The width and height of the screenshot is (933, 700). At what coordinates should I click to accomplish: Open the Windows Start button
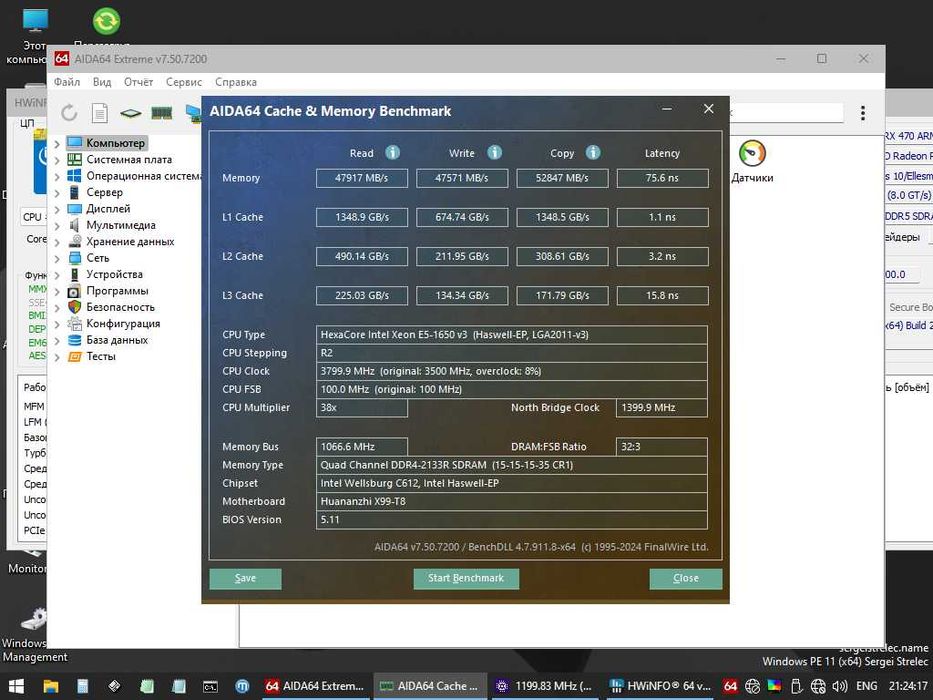point(16,686)
